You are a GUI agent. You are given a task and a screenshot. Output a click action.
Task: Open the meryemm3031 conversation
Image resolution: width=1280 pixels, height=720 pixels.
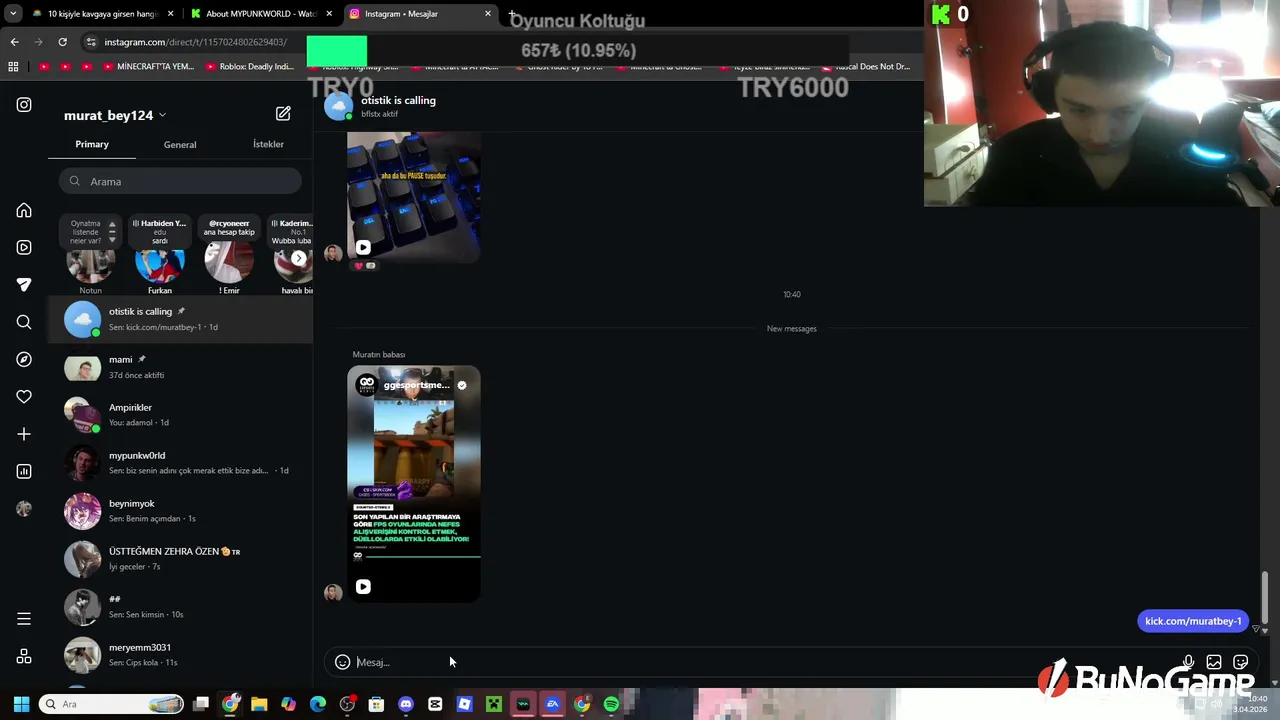pos(180,655)
